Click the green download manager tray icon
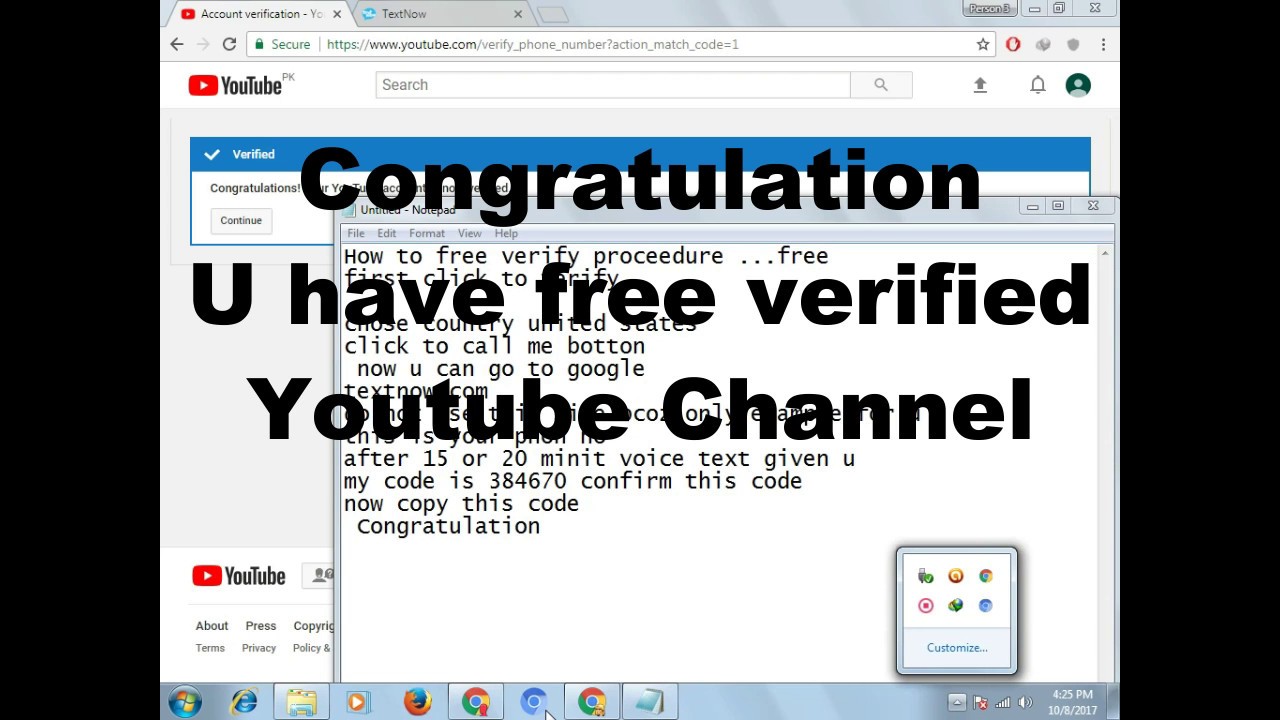Image resolution: width=1280 pixels, height=720 pixels. pyautogui.click(x=956, y=605)
